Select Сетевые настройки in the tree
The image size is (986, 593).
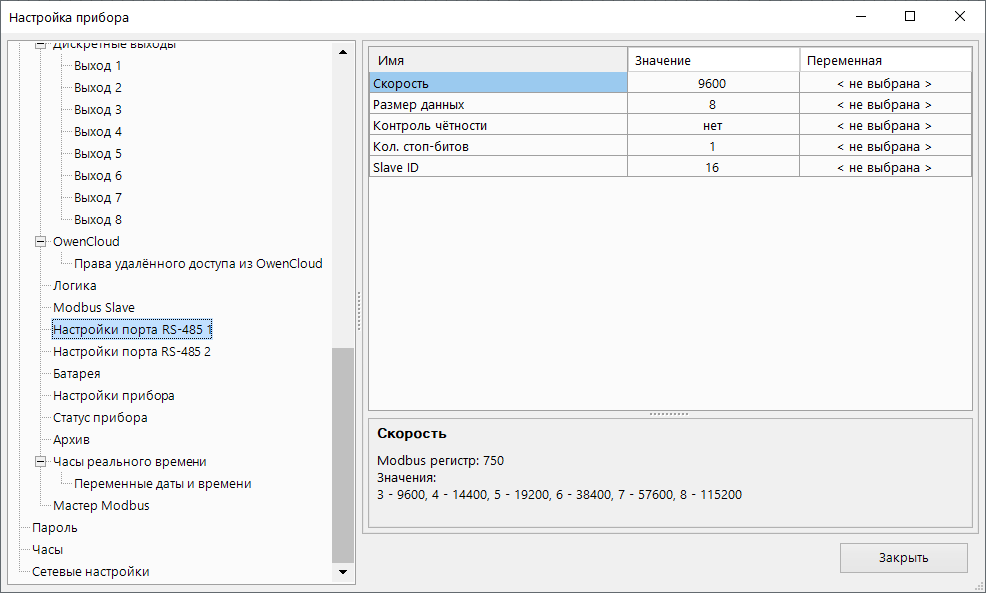click(90, 572)
